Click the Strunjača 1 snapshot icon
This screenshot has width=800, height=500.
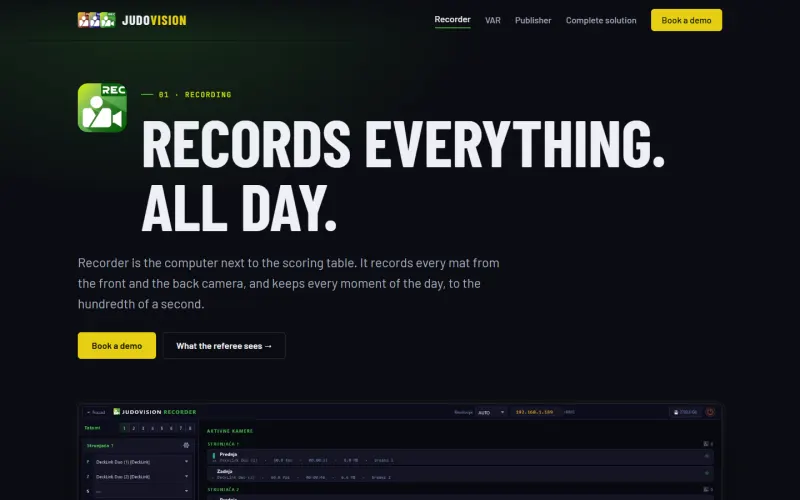pyautogui.click(x=708, y=444)
